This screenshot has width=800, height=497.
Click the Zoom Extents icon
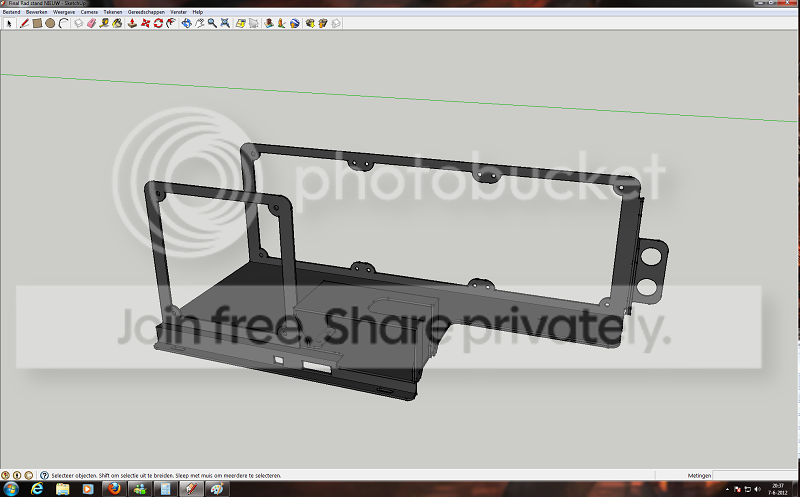tap(225, 23)
